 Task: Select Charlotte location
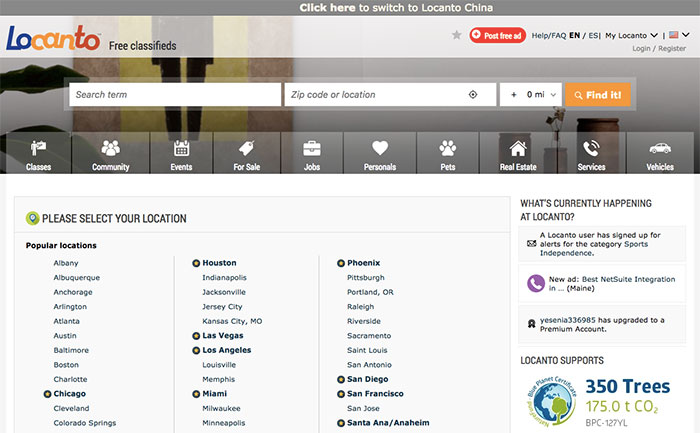[x=70, y=379]
